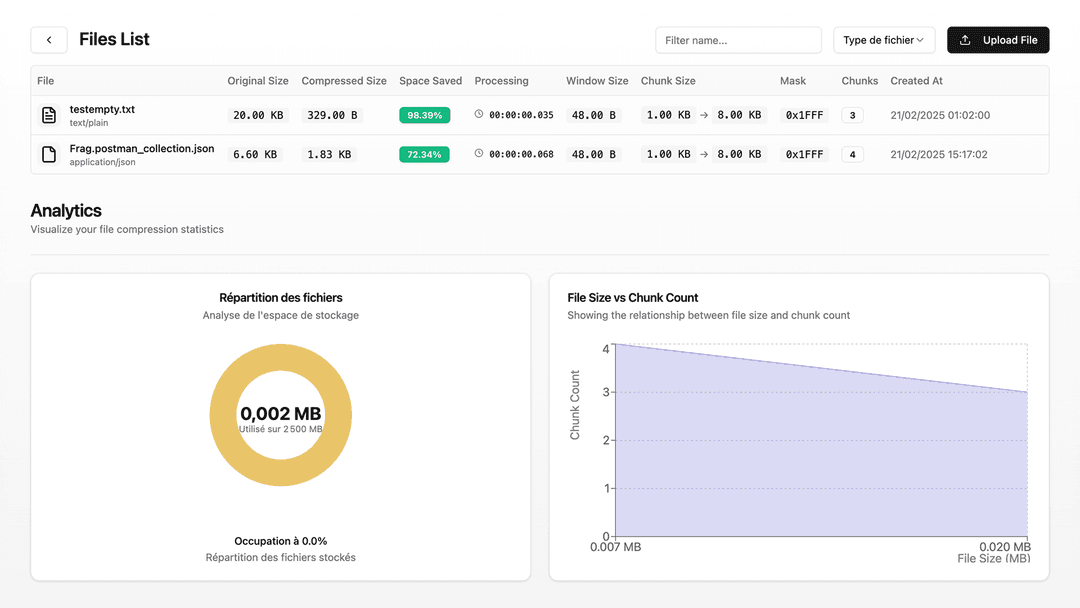Click the testempty.txt file icon
This screenshot has height=608, width=1080.
[x=48, y=115]
